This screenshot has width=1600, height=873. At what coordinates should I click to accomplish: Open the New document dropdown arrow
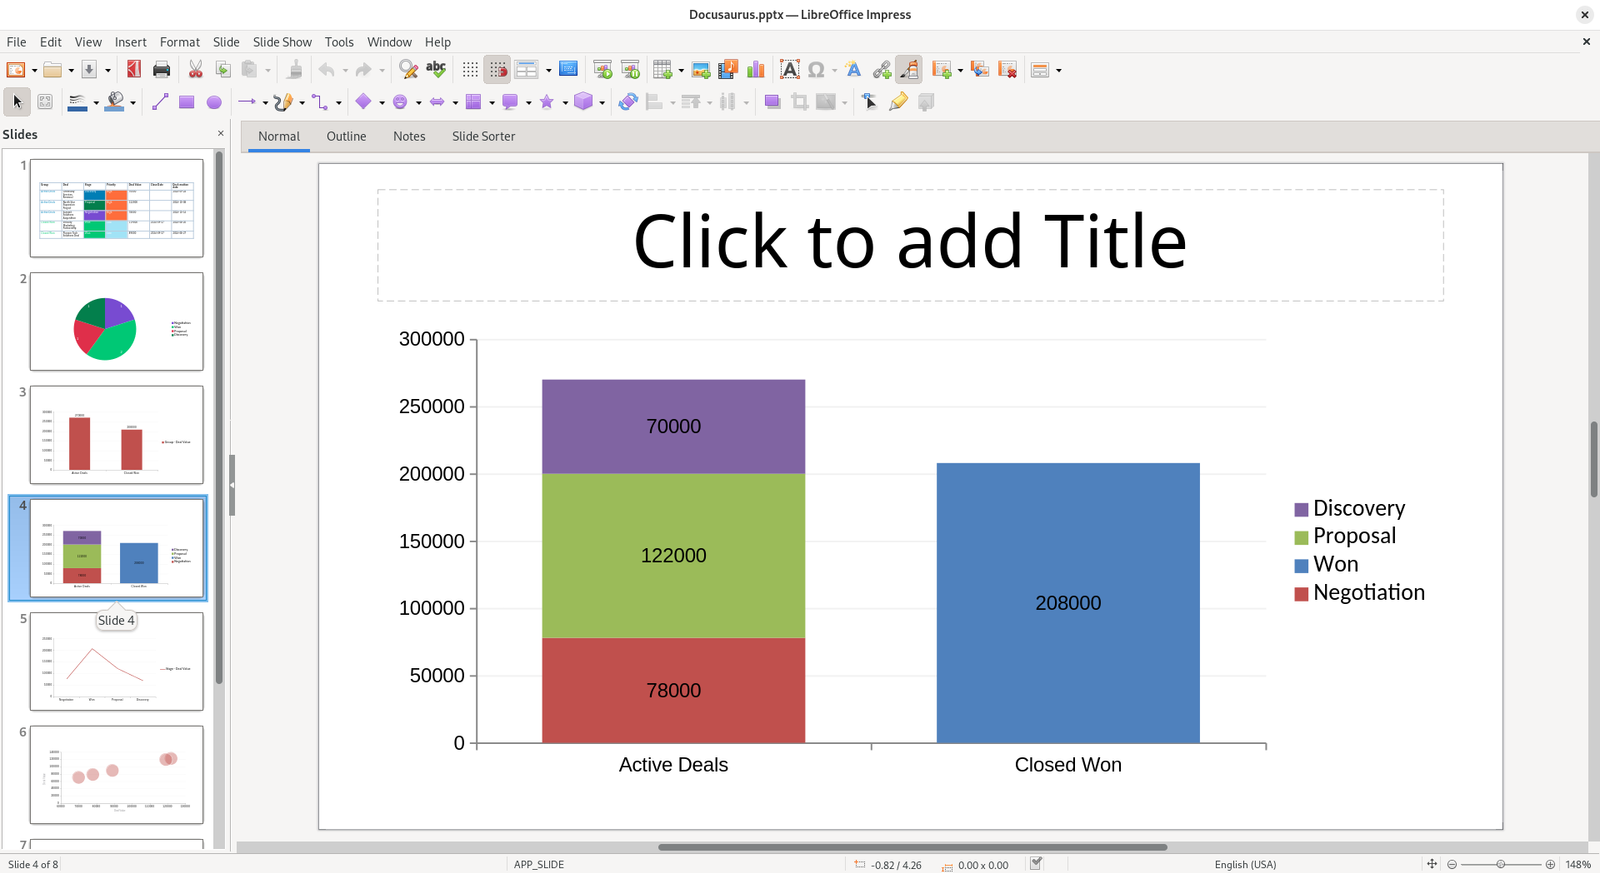[34, 70]
